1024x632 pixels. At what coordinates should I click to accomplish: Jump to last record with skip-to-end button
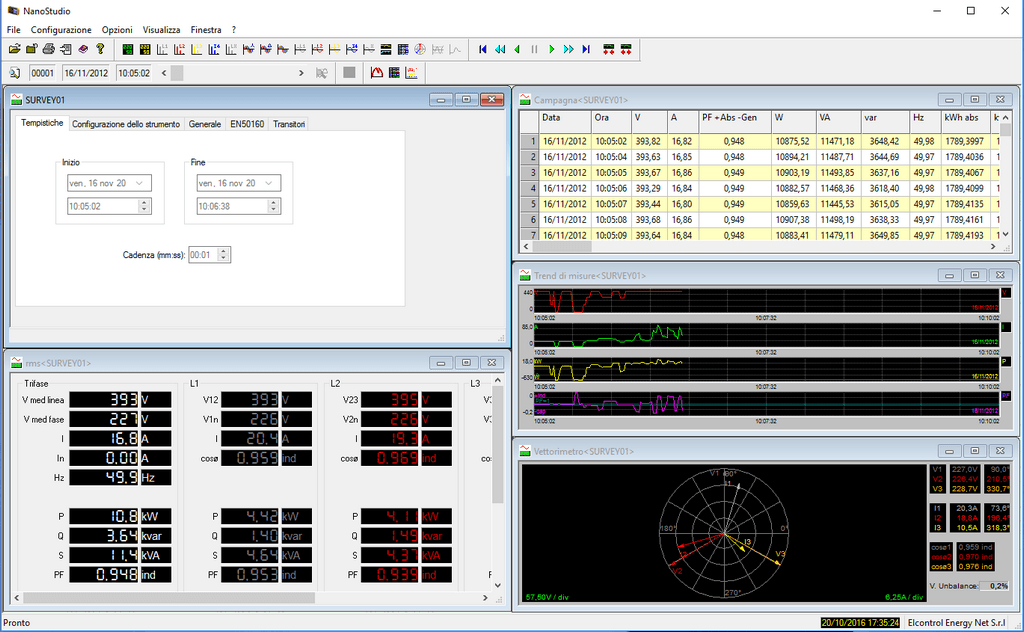point(586,49)
